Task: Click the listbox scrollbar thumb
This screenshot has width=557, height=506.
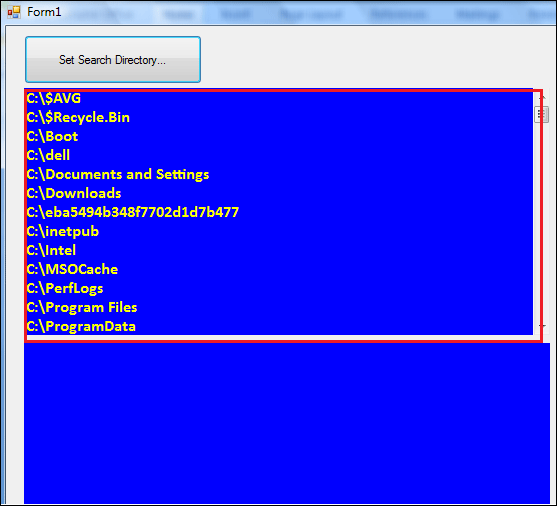Action: tap(541, 114)
